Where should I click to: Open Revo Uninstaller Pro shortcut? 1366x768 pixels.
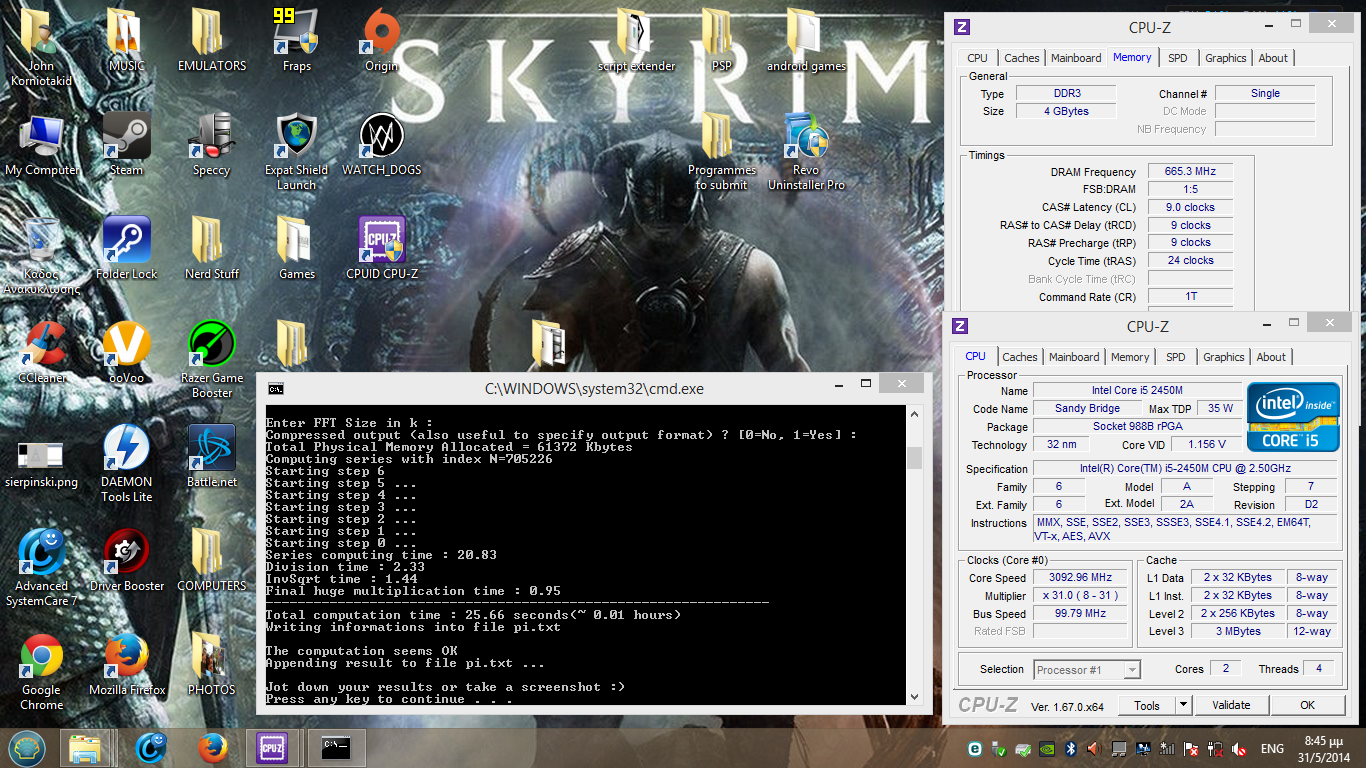tap(806, 152)
